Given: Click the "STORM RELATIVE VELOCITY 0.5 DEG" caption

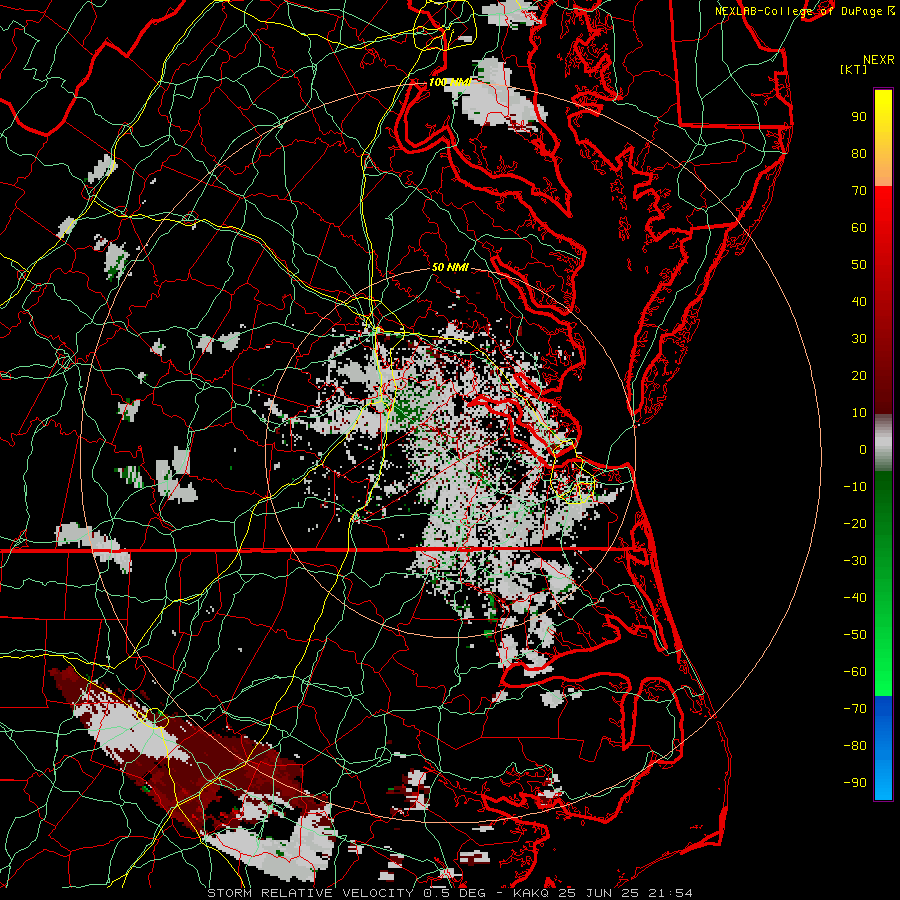Looking at the screenshot, I should pos(346,893).
